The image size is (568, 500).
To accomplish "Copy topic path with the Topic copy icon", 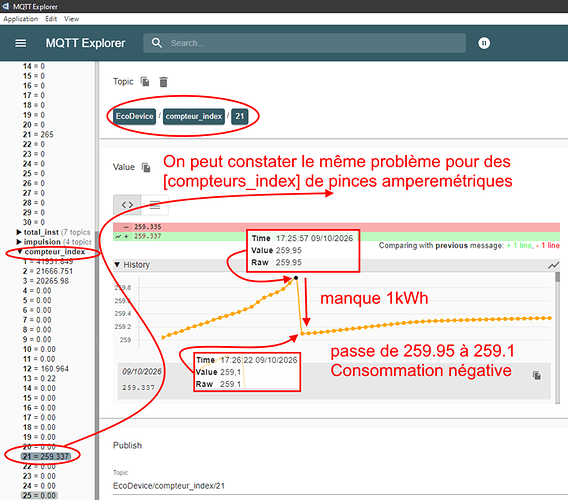I will [145, 82].
